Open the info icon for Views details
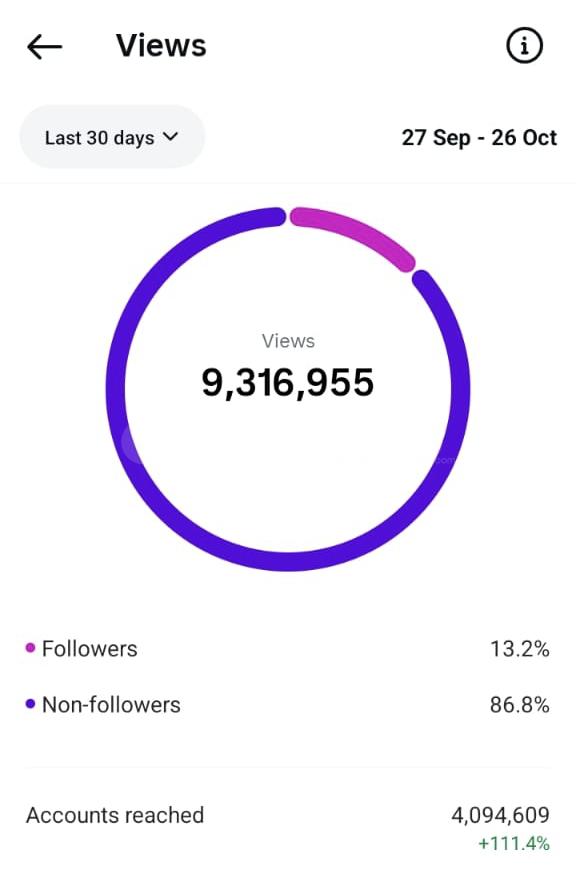The height and width of the screenshot is (882, 576). (x=524, y=45)
